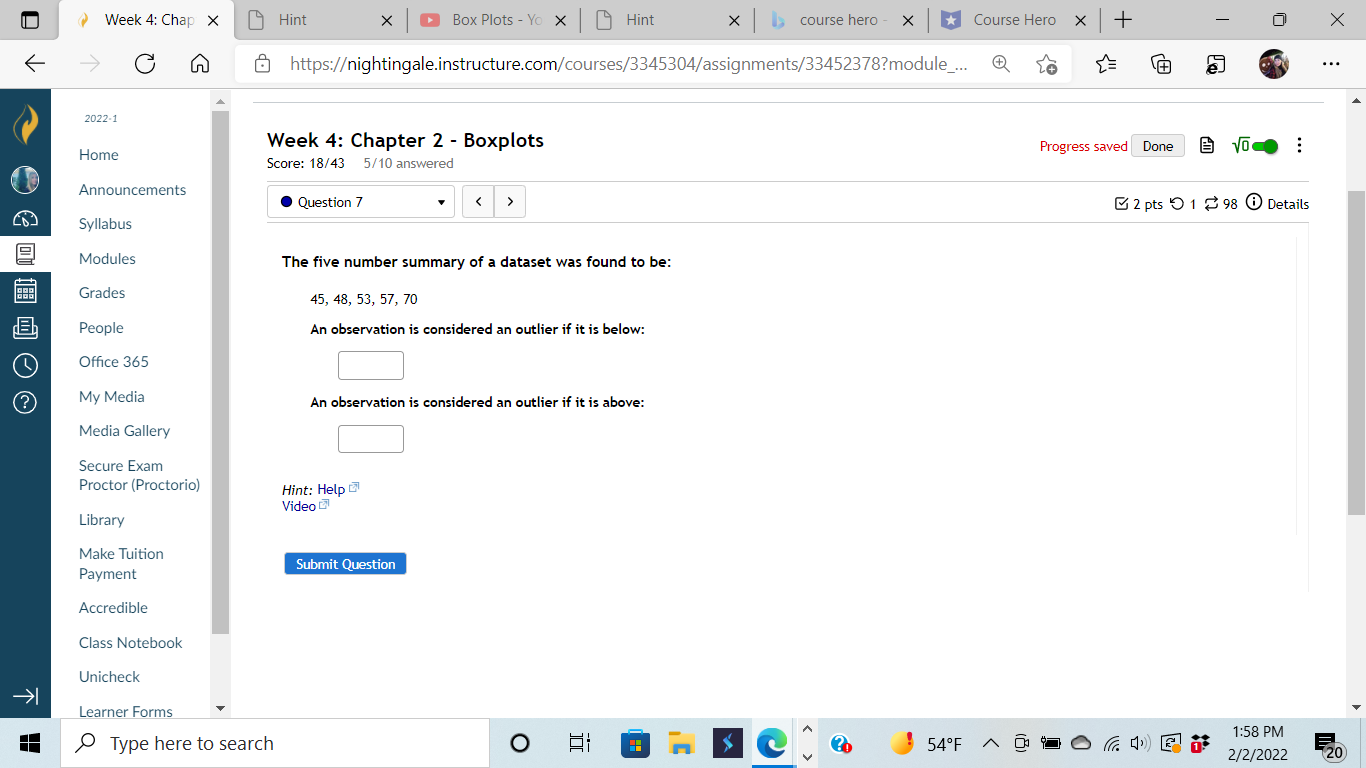This screenshot has height=768, width=1366.
Task: Open a new browser tab
Action: click(x=1123, y=20)
